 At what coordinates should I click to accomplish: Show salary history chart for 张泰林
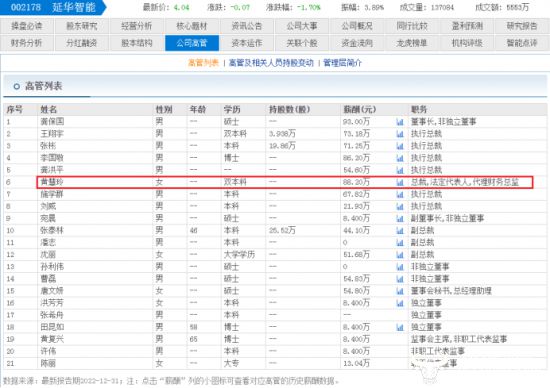[x=400, y=231]
